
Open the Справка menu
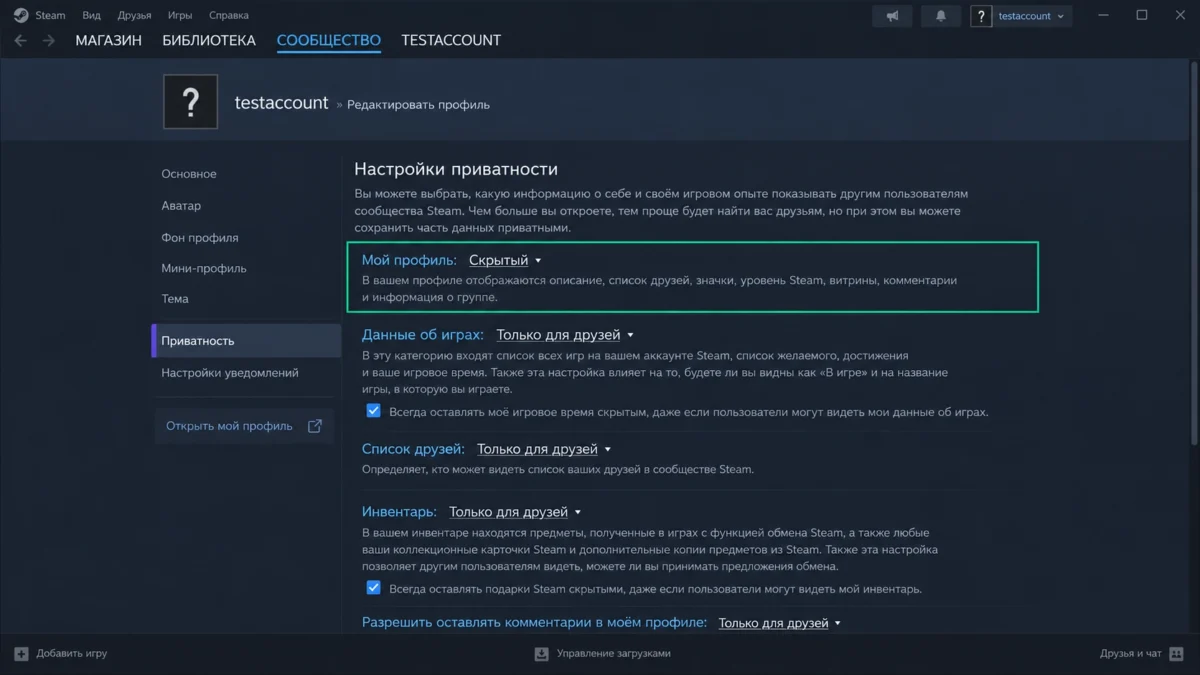(229, 16)
